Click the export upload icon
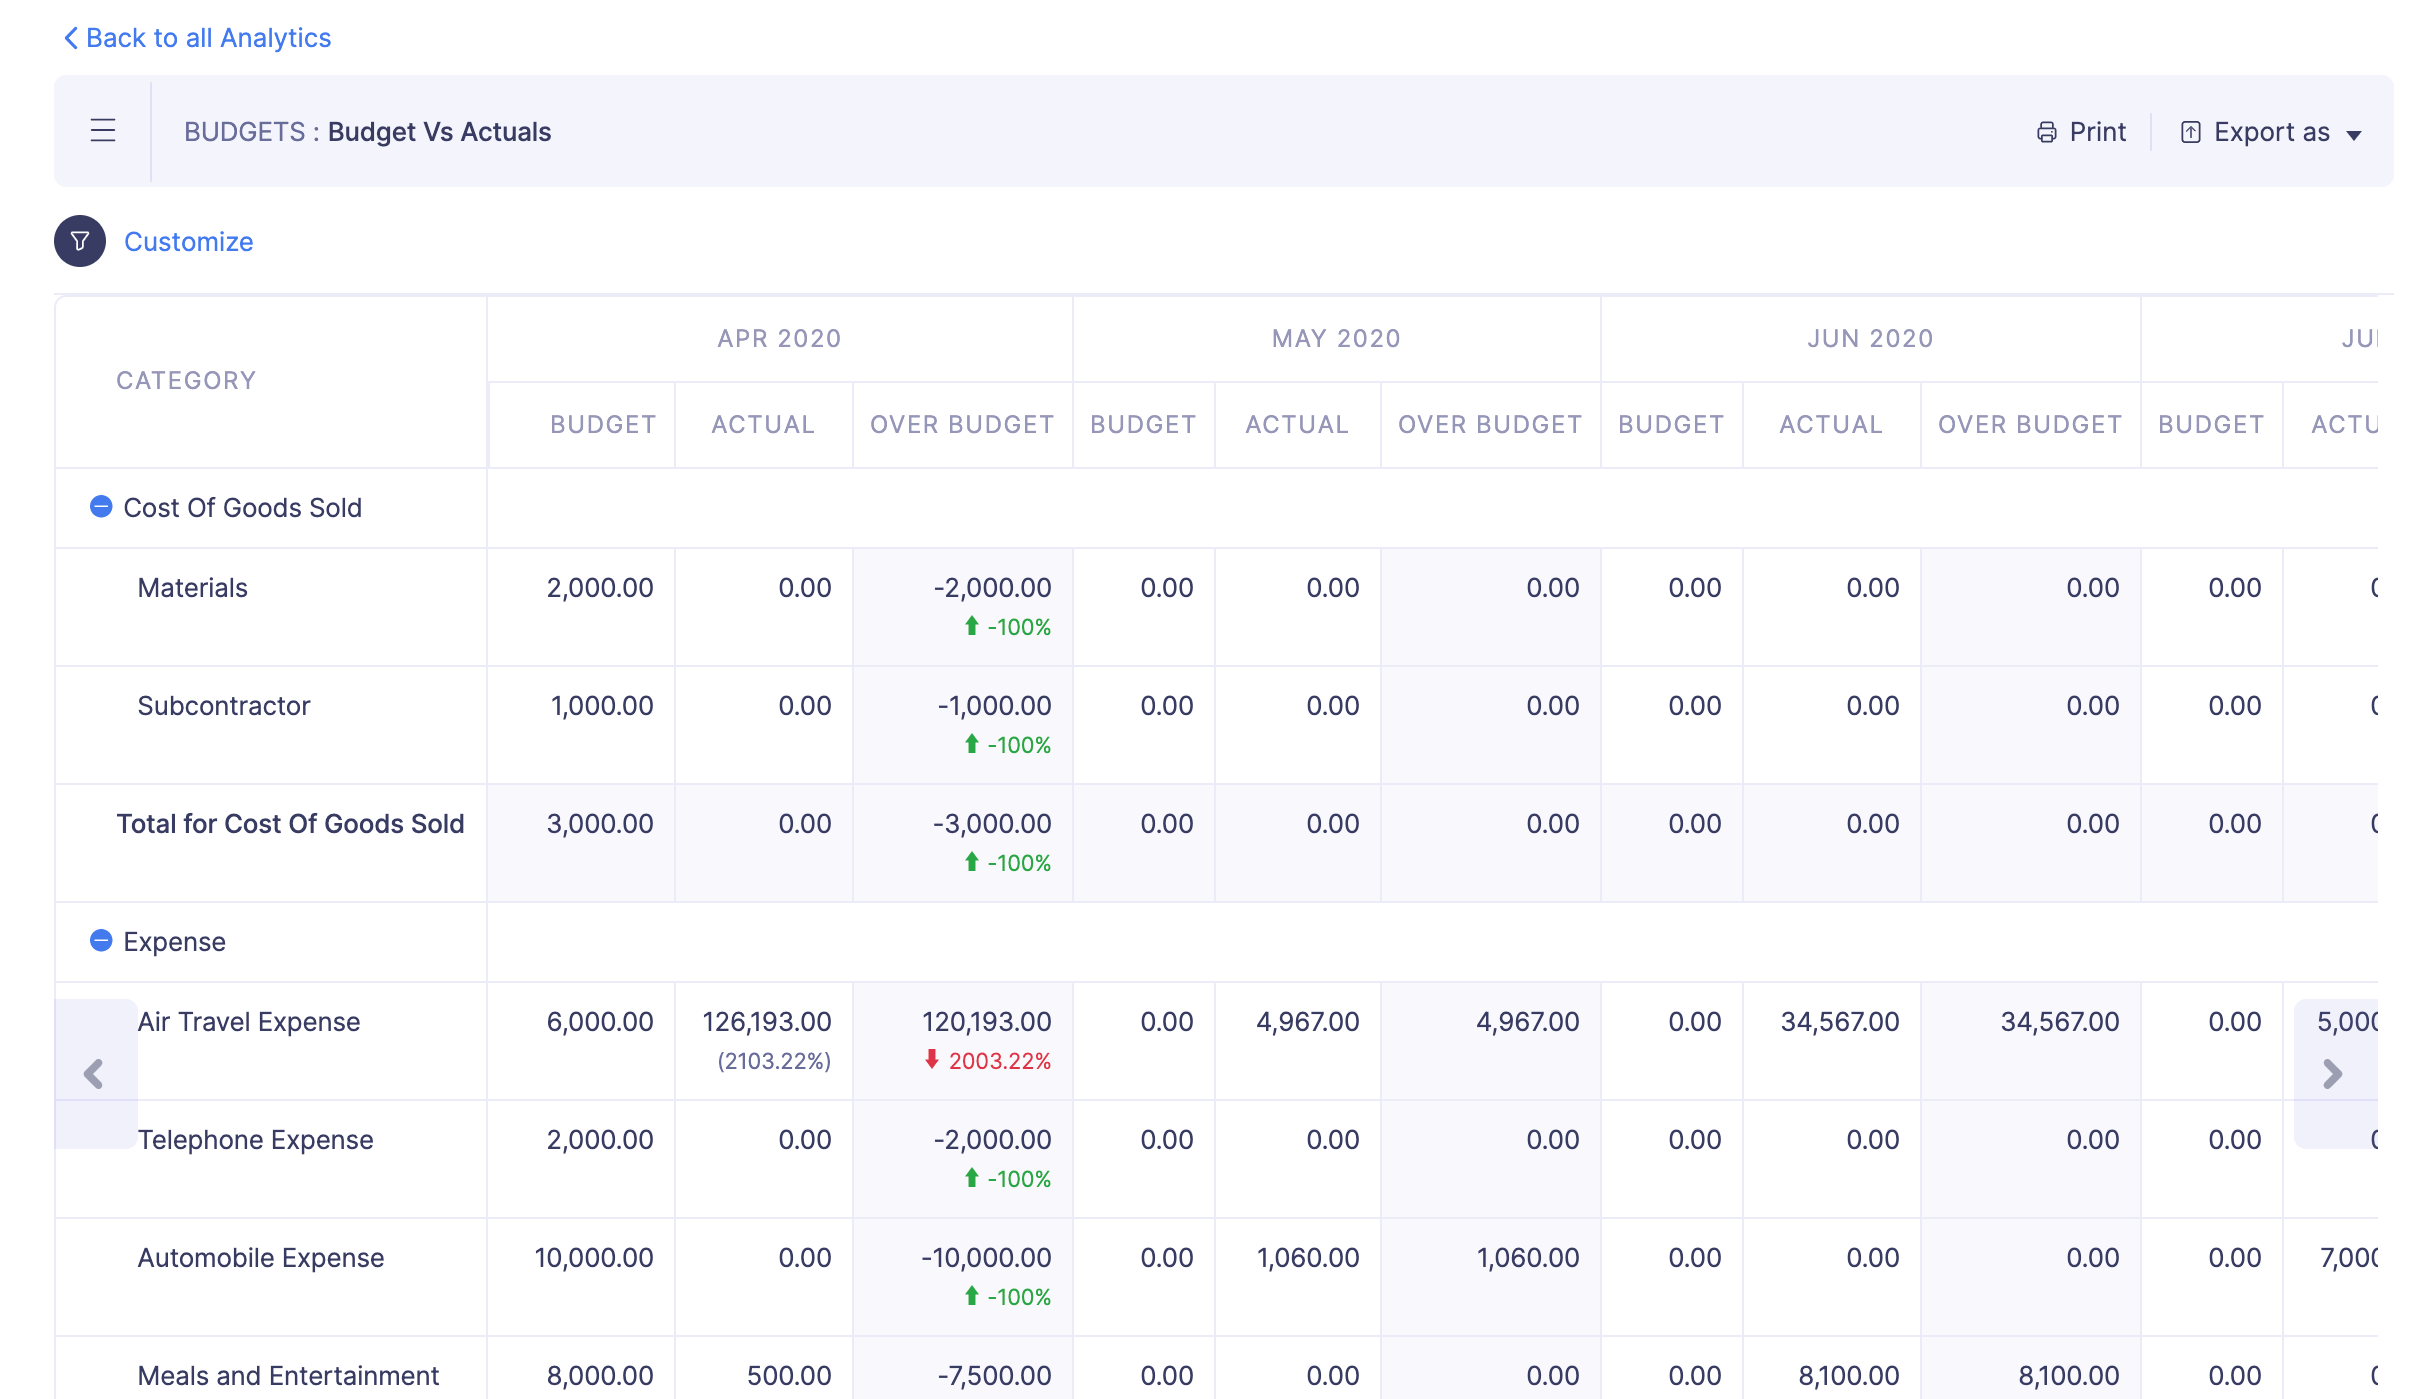The image size is (2420, 1399). [x=2190, y=132]
